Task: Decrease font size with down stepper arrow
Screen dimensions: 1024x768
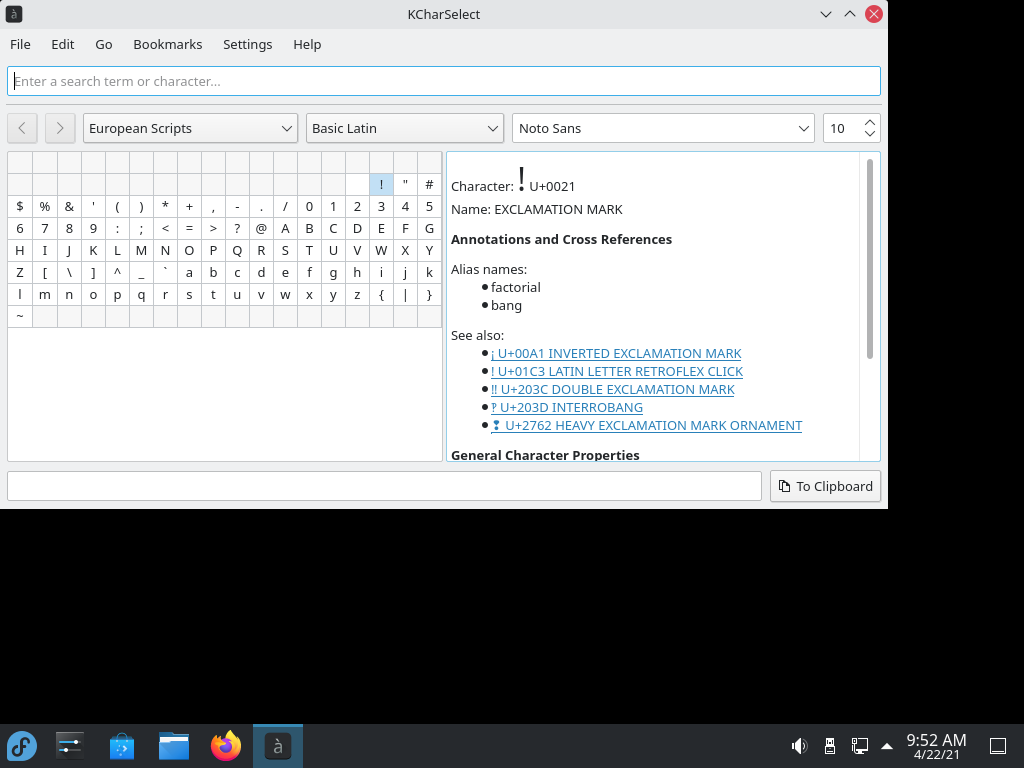Action: tap(870, 134)
